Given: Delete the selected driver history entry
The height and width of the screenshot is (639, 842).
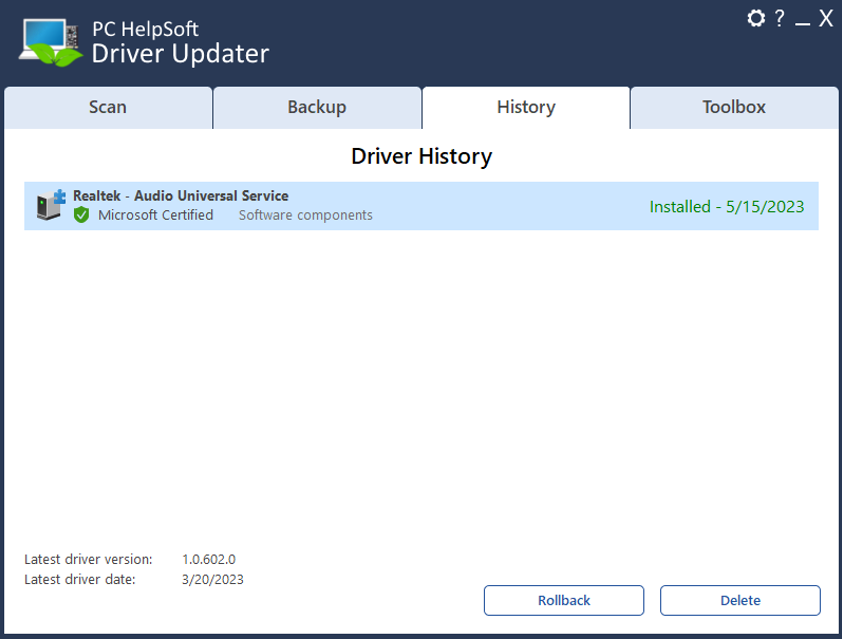Looking at the screenshot, I should pyautogui.click(x=740, y=600).
